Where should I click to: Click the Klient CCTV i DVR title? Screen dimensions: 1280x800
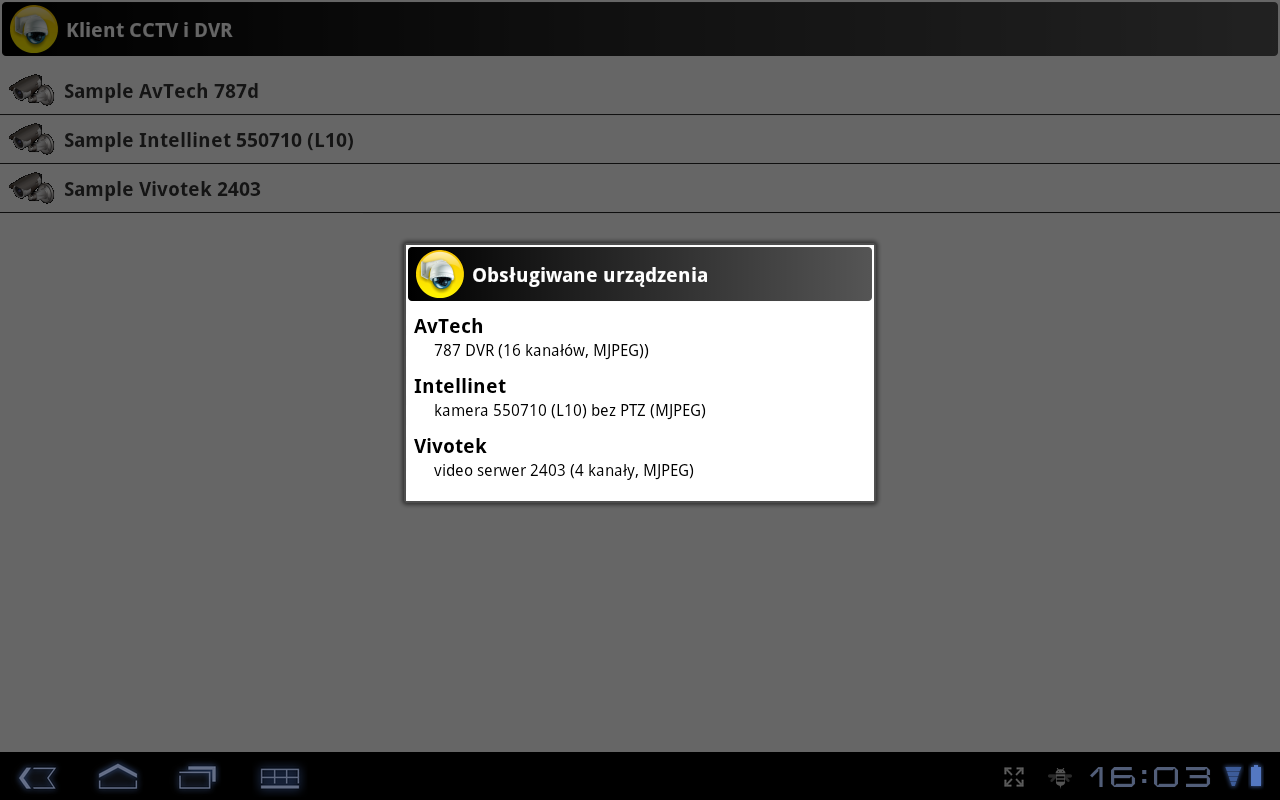tap(149, 30)
